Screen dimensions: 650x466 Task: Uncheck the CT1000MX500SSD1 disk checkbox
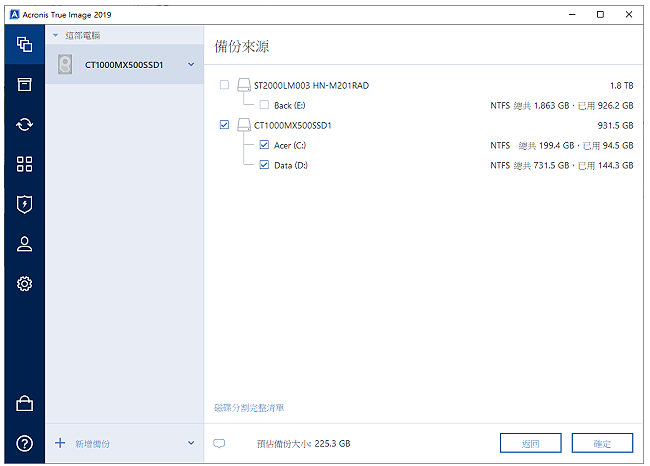point(224,125)
